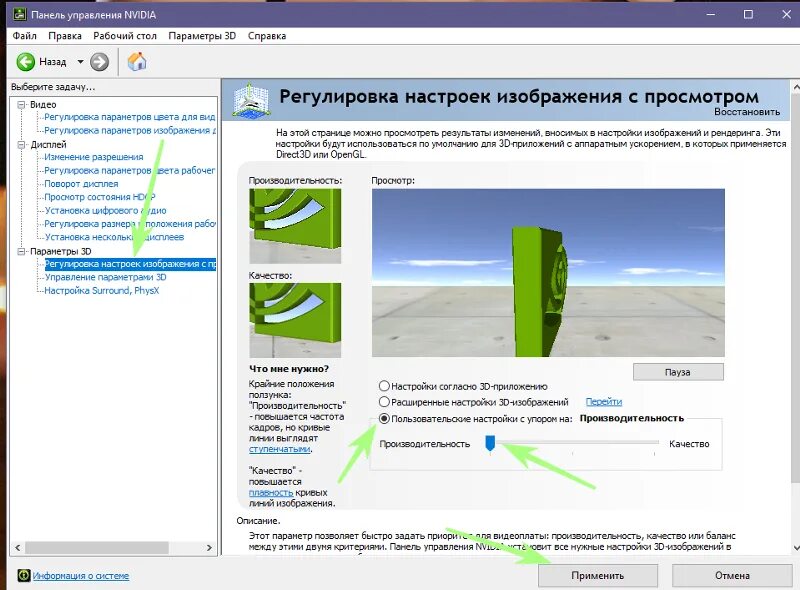Click the Качество preview thumbnail
The width and height of the screenshot is (800, 590).
pyautogui.click(x=295, y=320)
